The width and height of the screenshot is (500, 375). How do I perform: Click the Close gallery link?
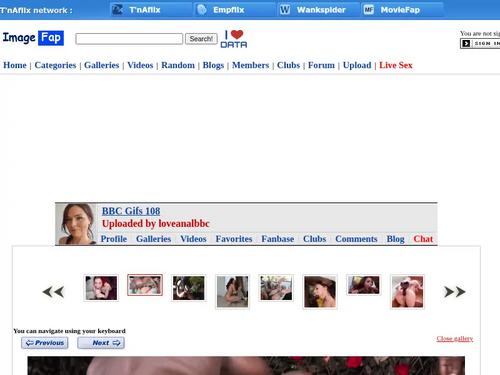pos(455,339)
